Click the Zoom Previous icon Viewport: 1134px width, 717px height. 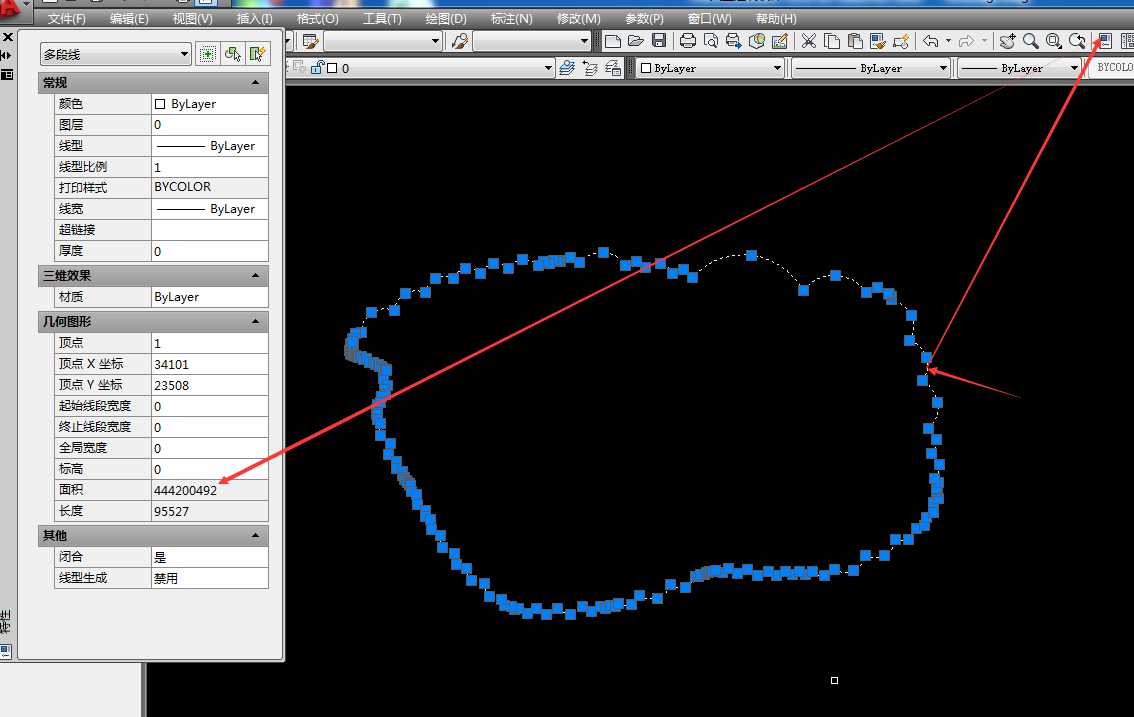[1077, 41]
